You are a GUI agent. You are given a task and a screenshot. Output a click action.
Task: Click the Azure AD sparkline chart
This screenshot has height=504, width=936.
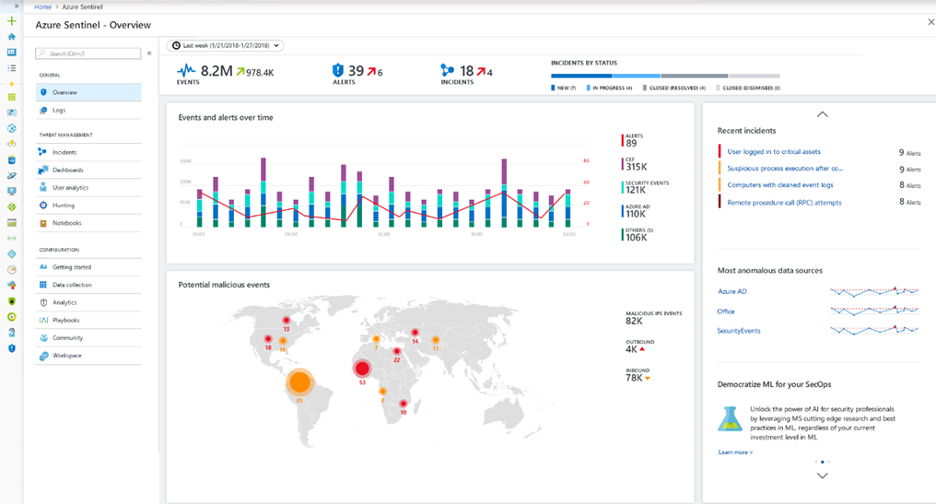[875, 291]
